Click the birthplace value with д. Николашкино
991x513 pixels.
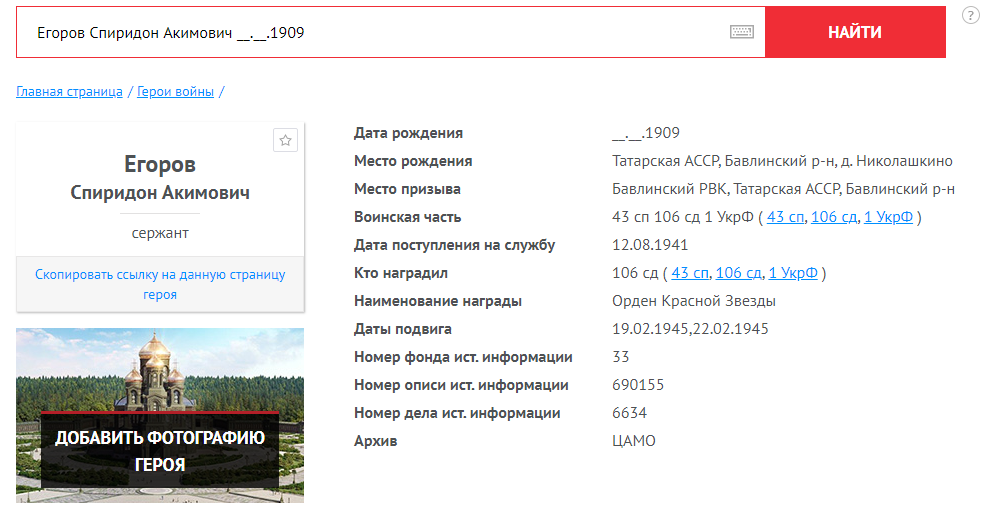point(782,161)
